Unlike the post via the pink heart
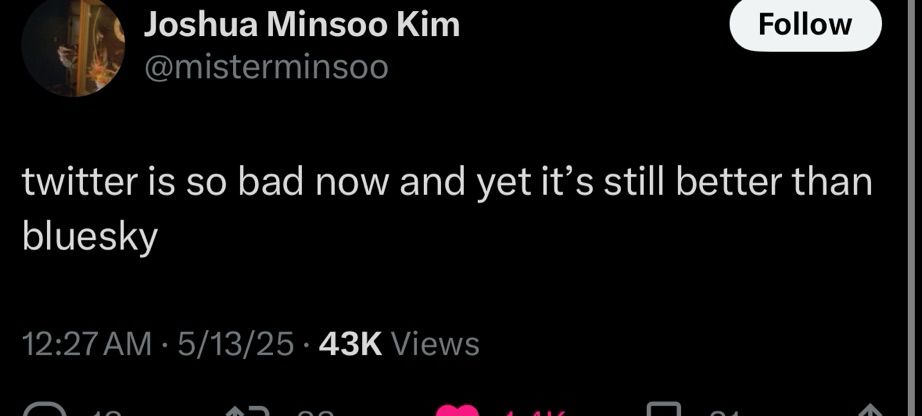Viewport: 922px width, 416px height. pos(459,410)
